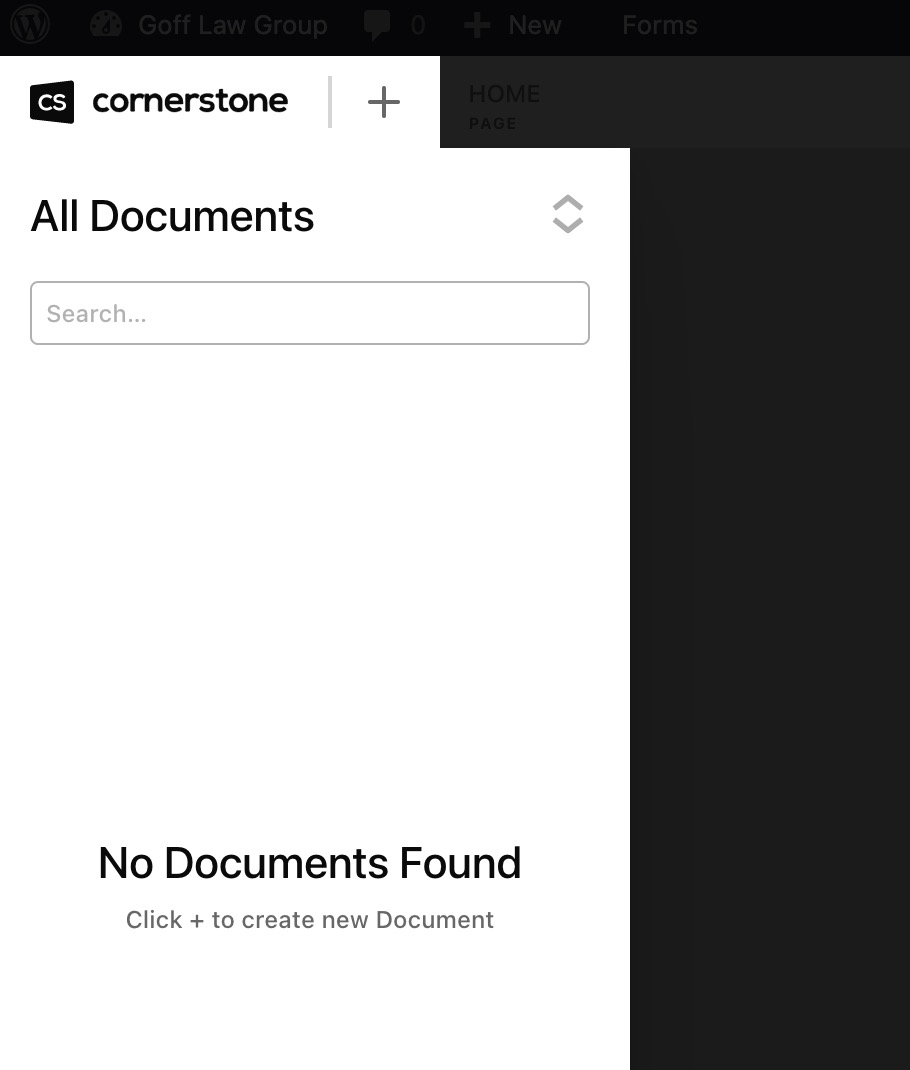Click the dashboard gauge icon
Screen dimensions: 910x1070
[x=105, y=25]
